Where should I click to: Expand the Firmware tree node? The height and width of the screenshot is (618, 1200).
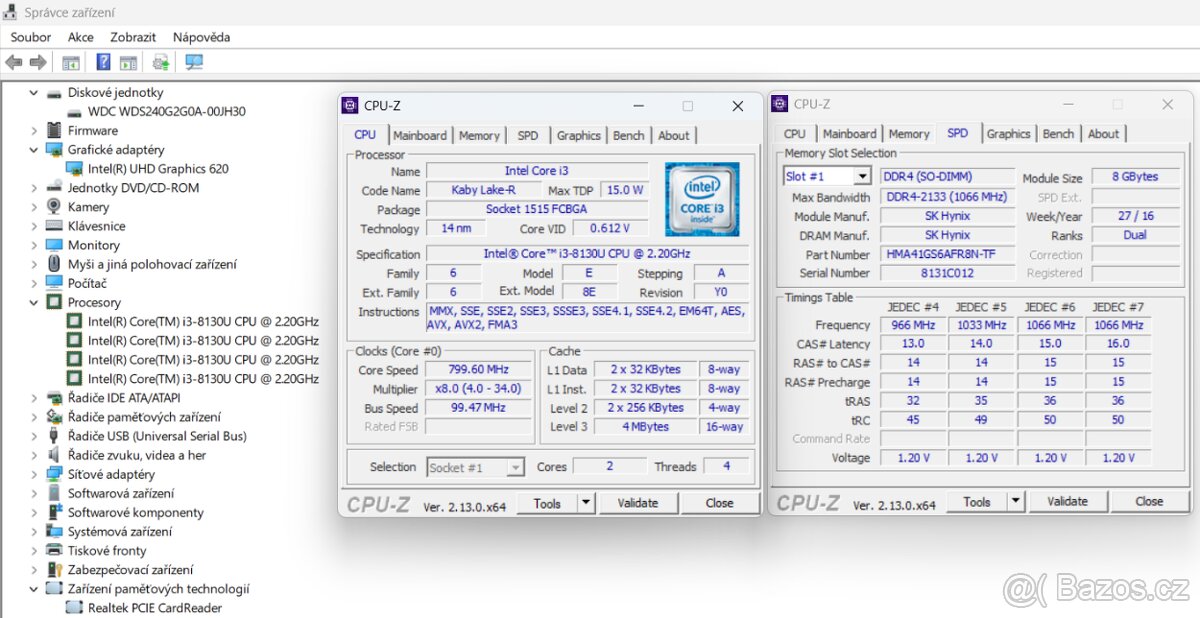[x=34, y=131]
